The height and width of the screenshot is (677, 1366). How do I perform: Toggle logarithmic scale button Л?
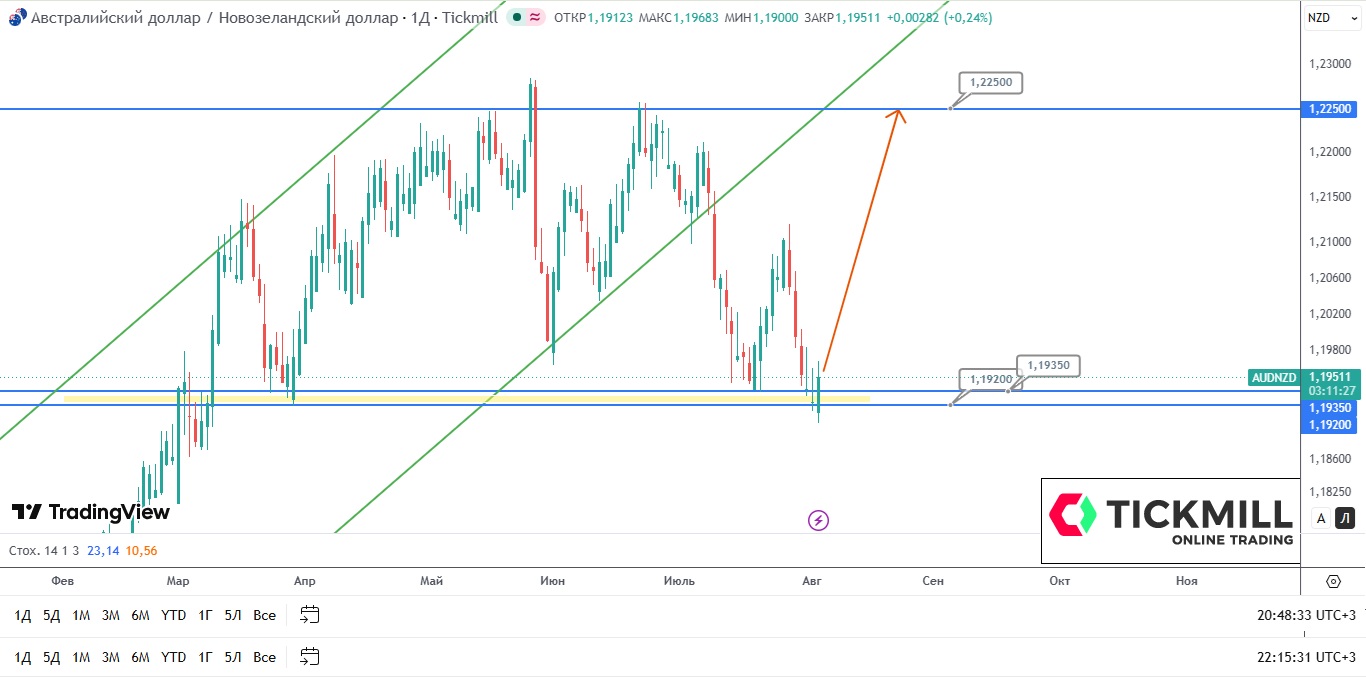point(1345,518)
